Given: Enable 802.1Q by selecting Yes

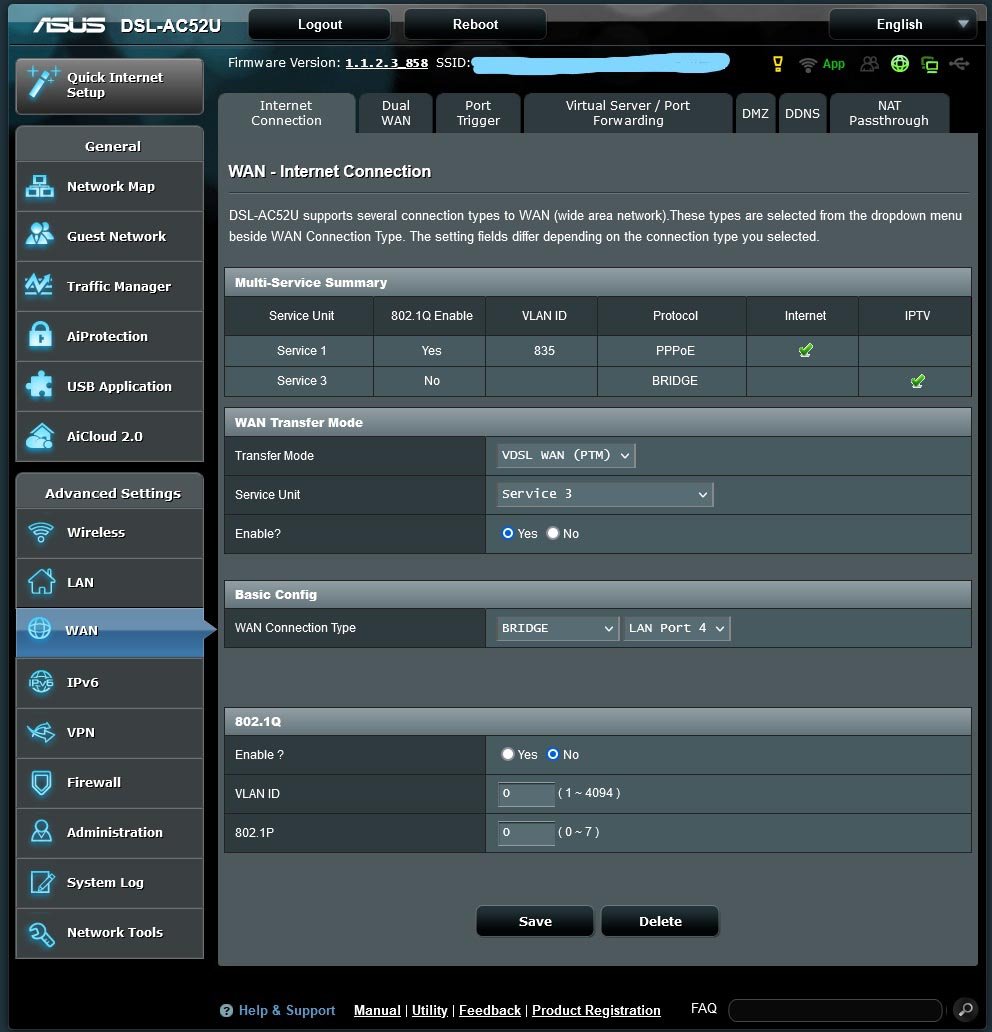Looking at the screenshot, I should [508, 754].
